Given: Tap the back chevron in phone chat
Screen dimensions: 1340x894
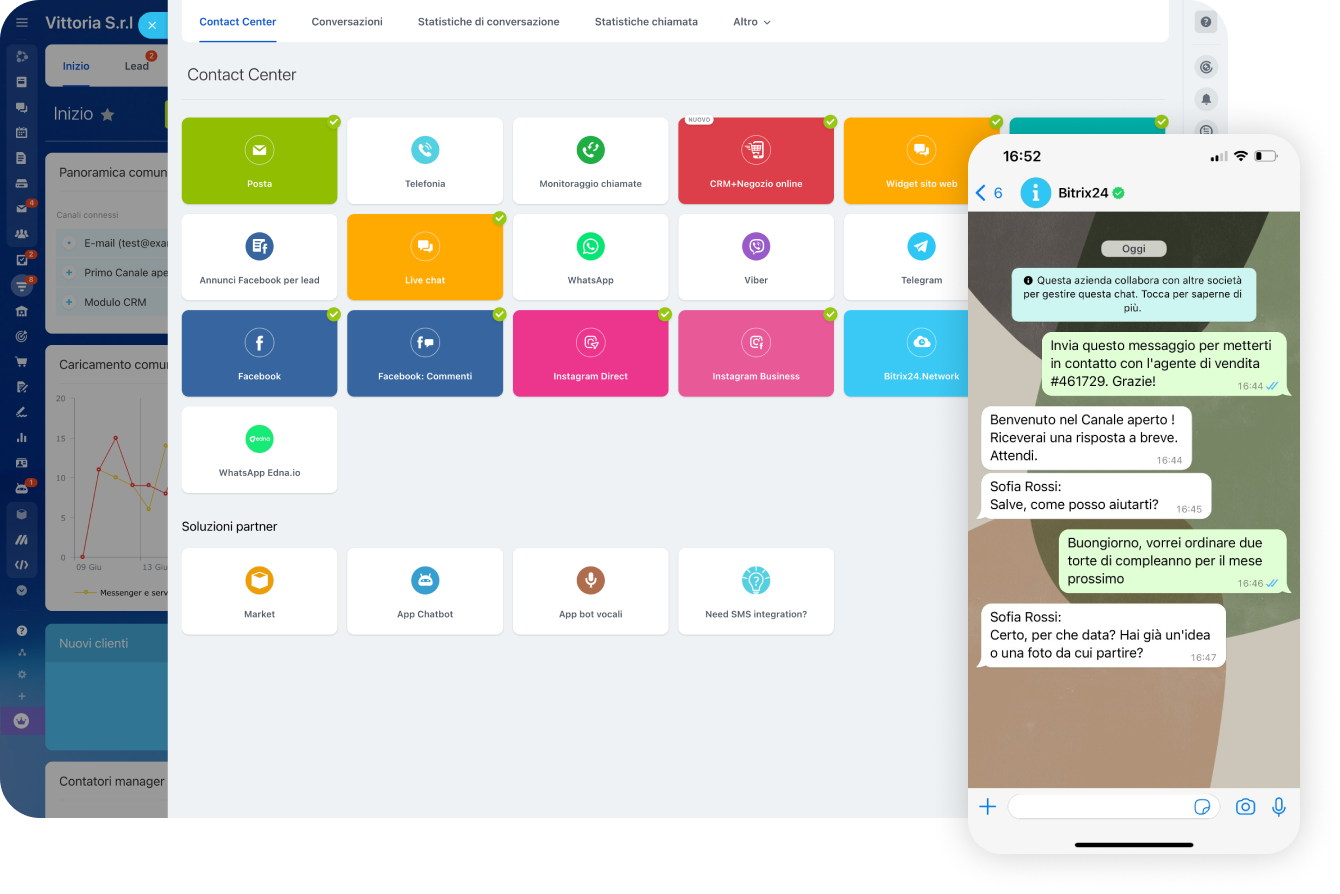Looking at the screenshot, I should pyautogui.click(x=981, y=193).
